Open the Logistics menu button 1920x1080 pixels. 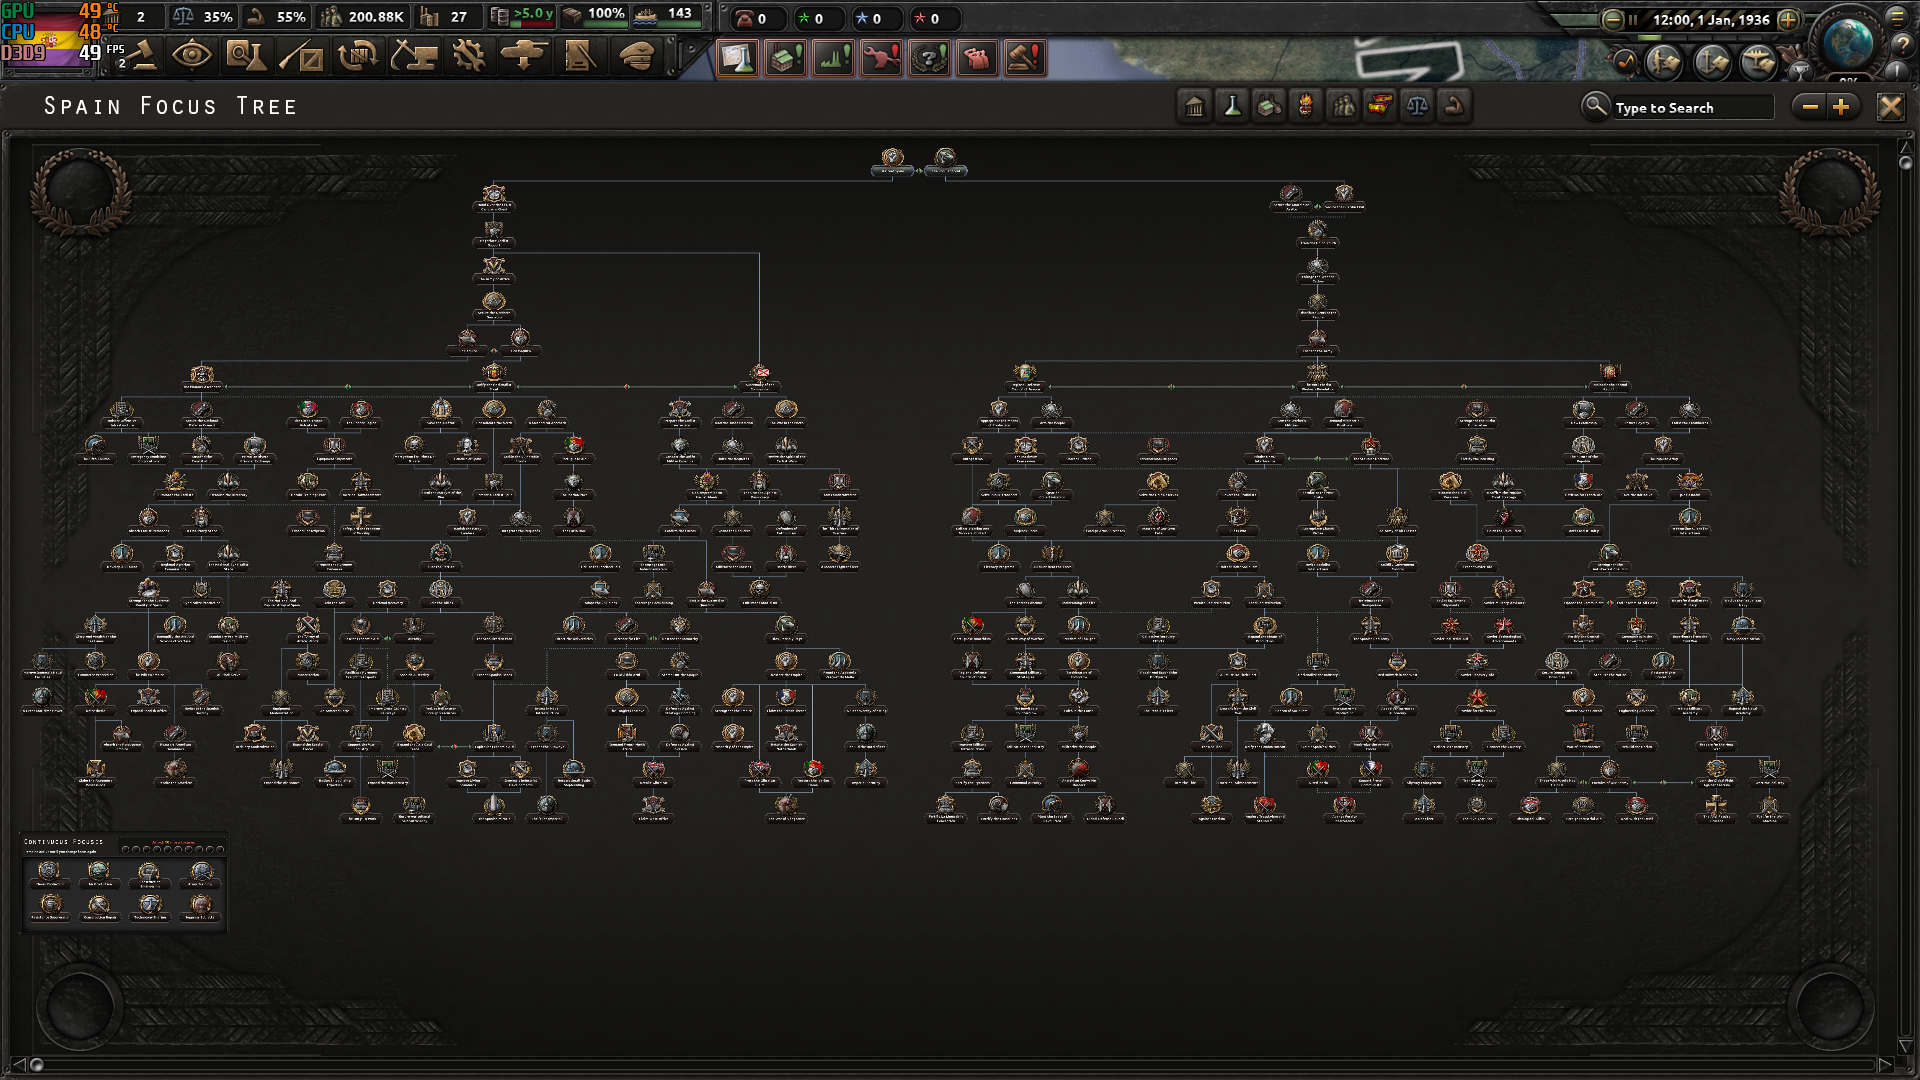coord(580,56)
